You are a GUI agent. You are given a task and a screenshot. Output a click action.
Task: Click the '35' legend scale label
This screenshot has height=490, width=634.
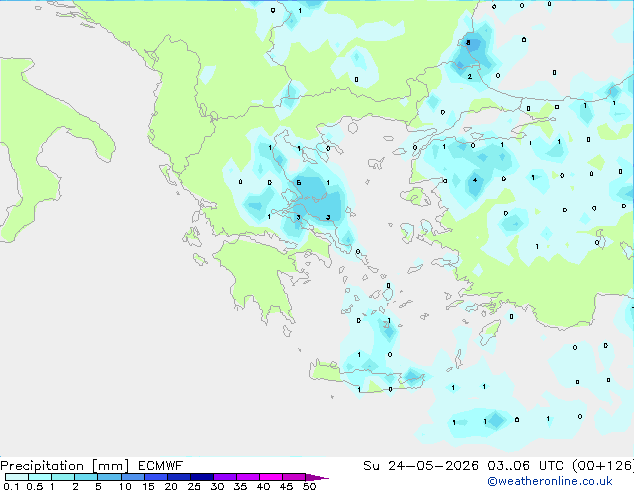point(241,486)
